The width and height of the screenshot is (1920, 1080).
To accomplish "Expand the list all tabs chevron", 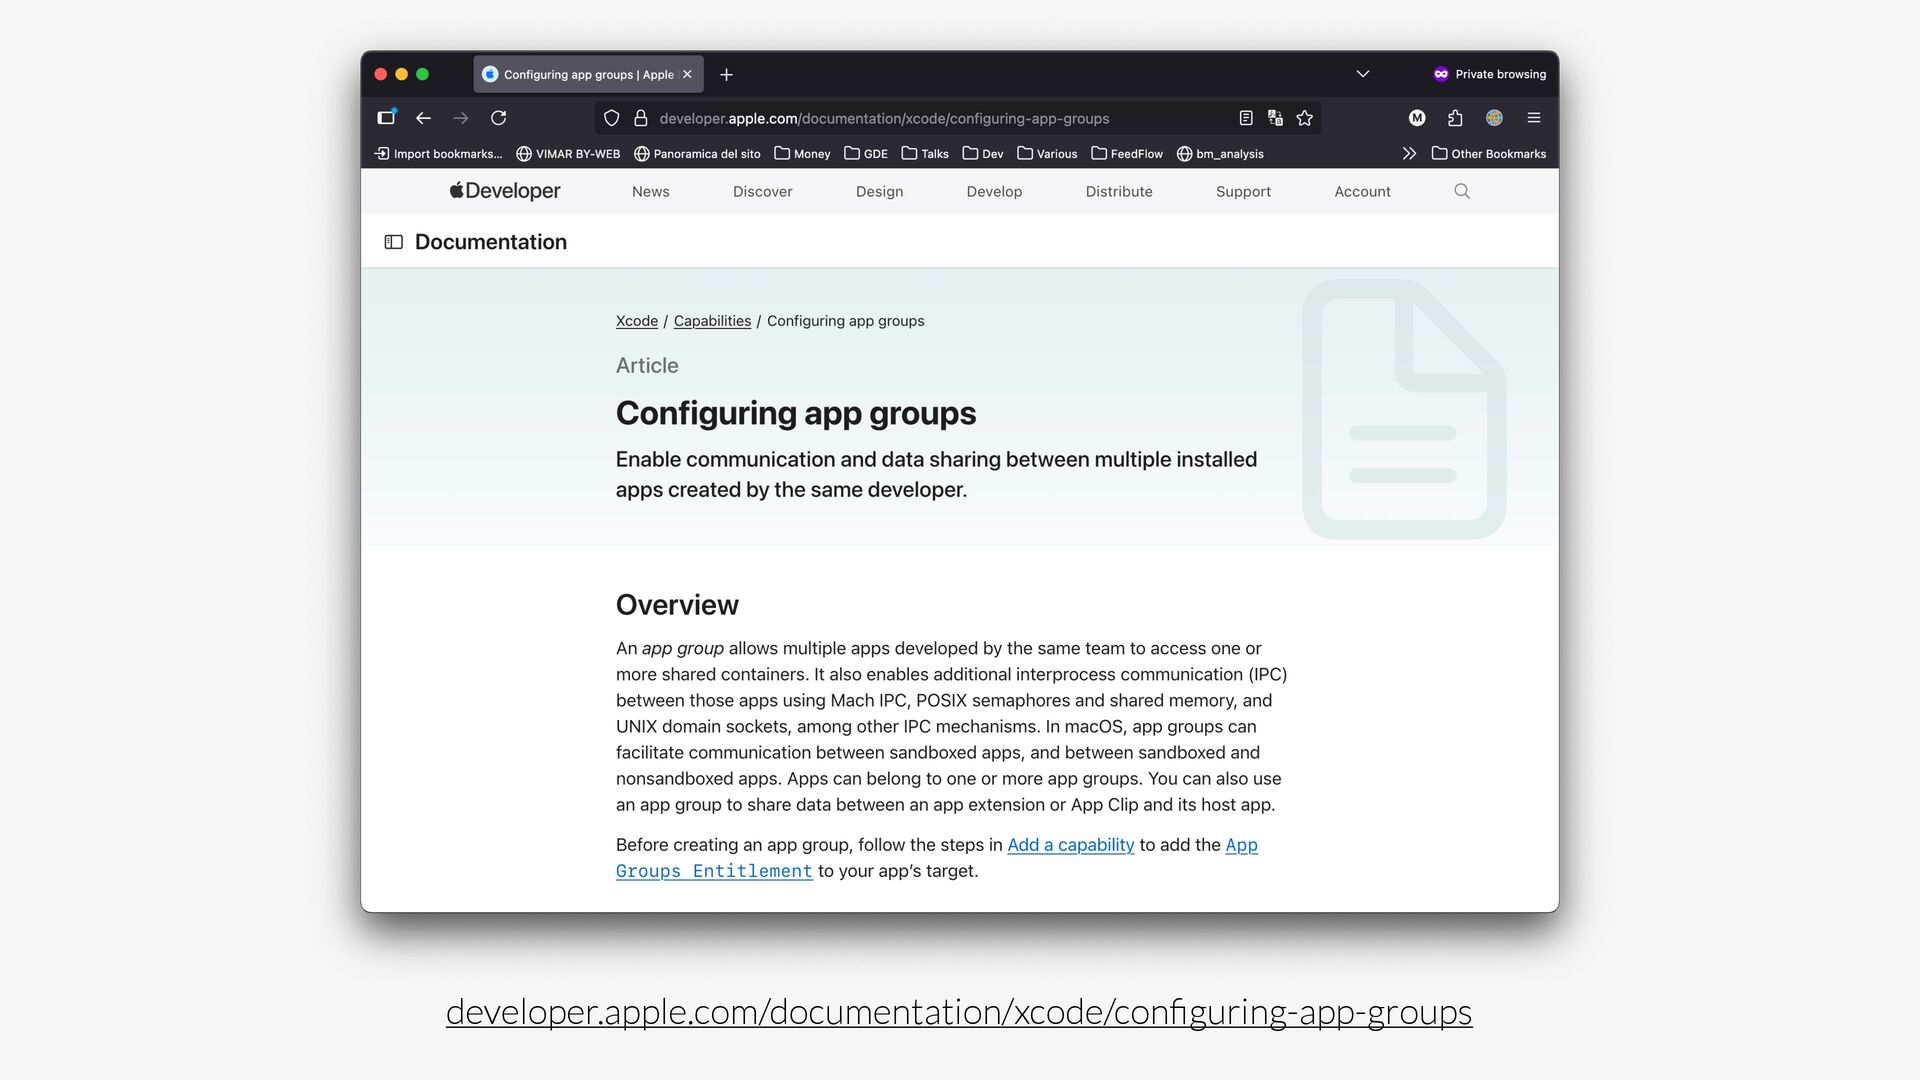I will pyautogui.click(x=1362, y=74).
